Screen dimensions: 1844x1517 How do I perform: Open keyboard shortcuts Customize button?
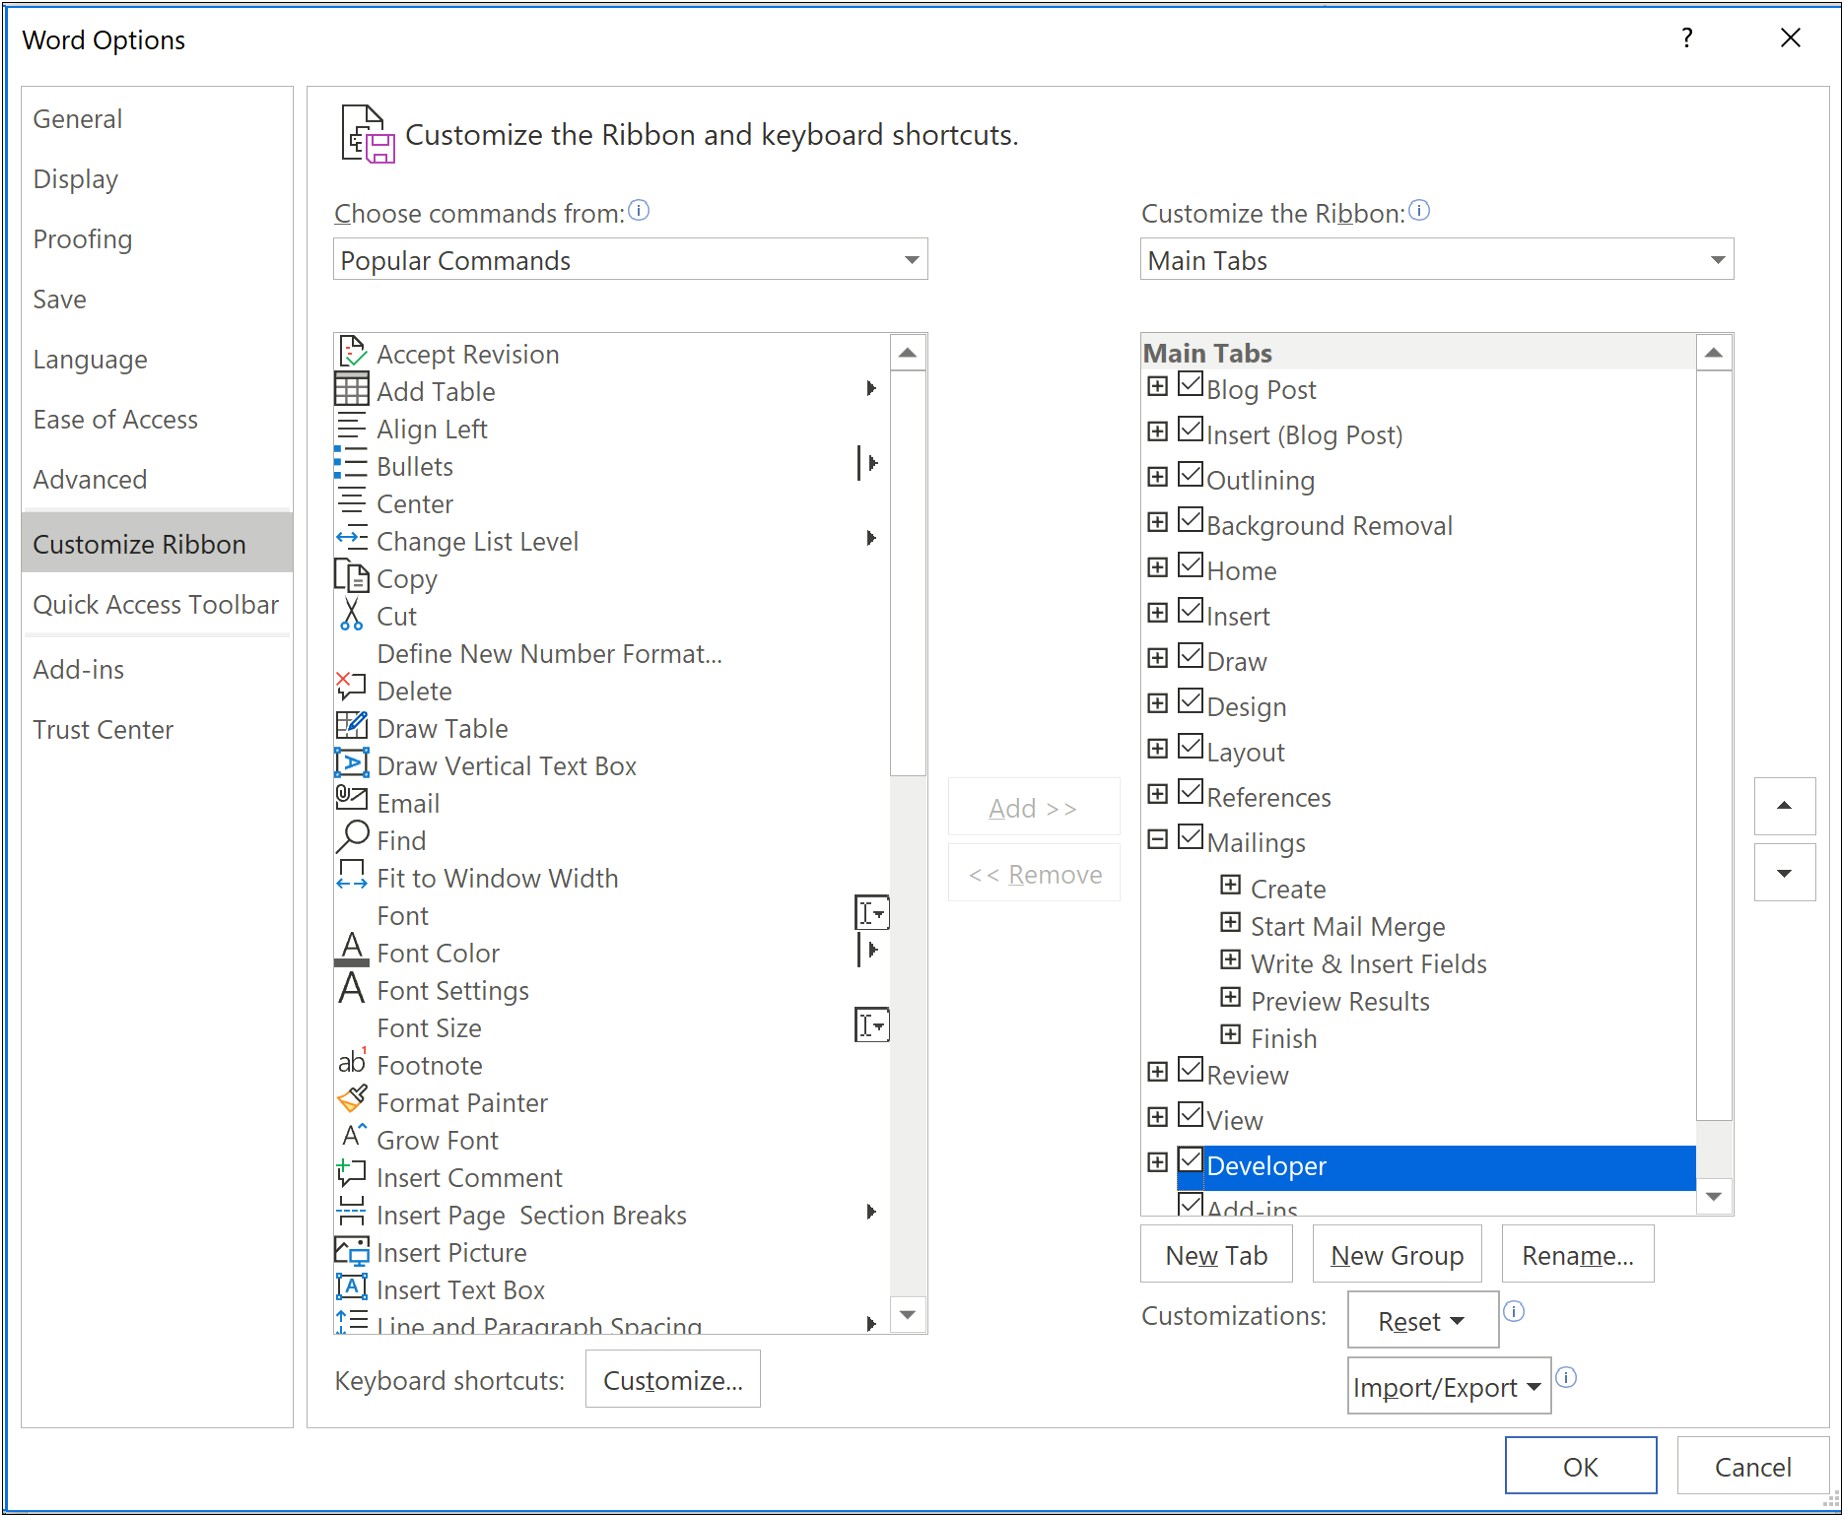pos(673,1380)
